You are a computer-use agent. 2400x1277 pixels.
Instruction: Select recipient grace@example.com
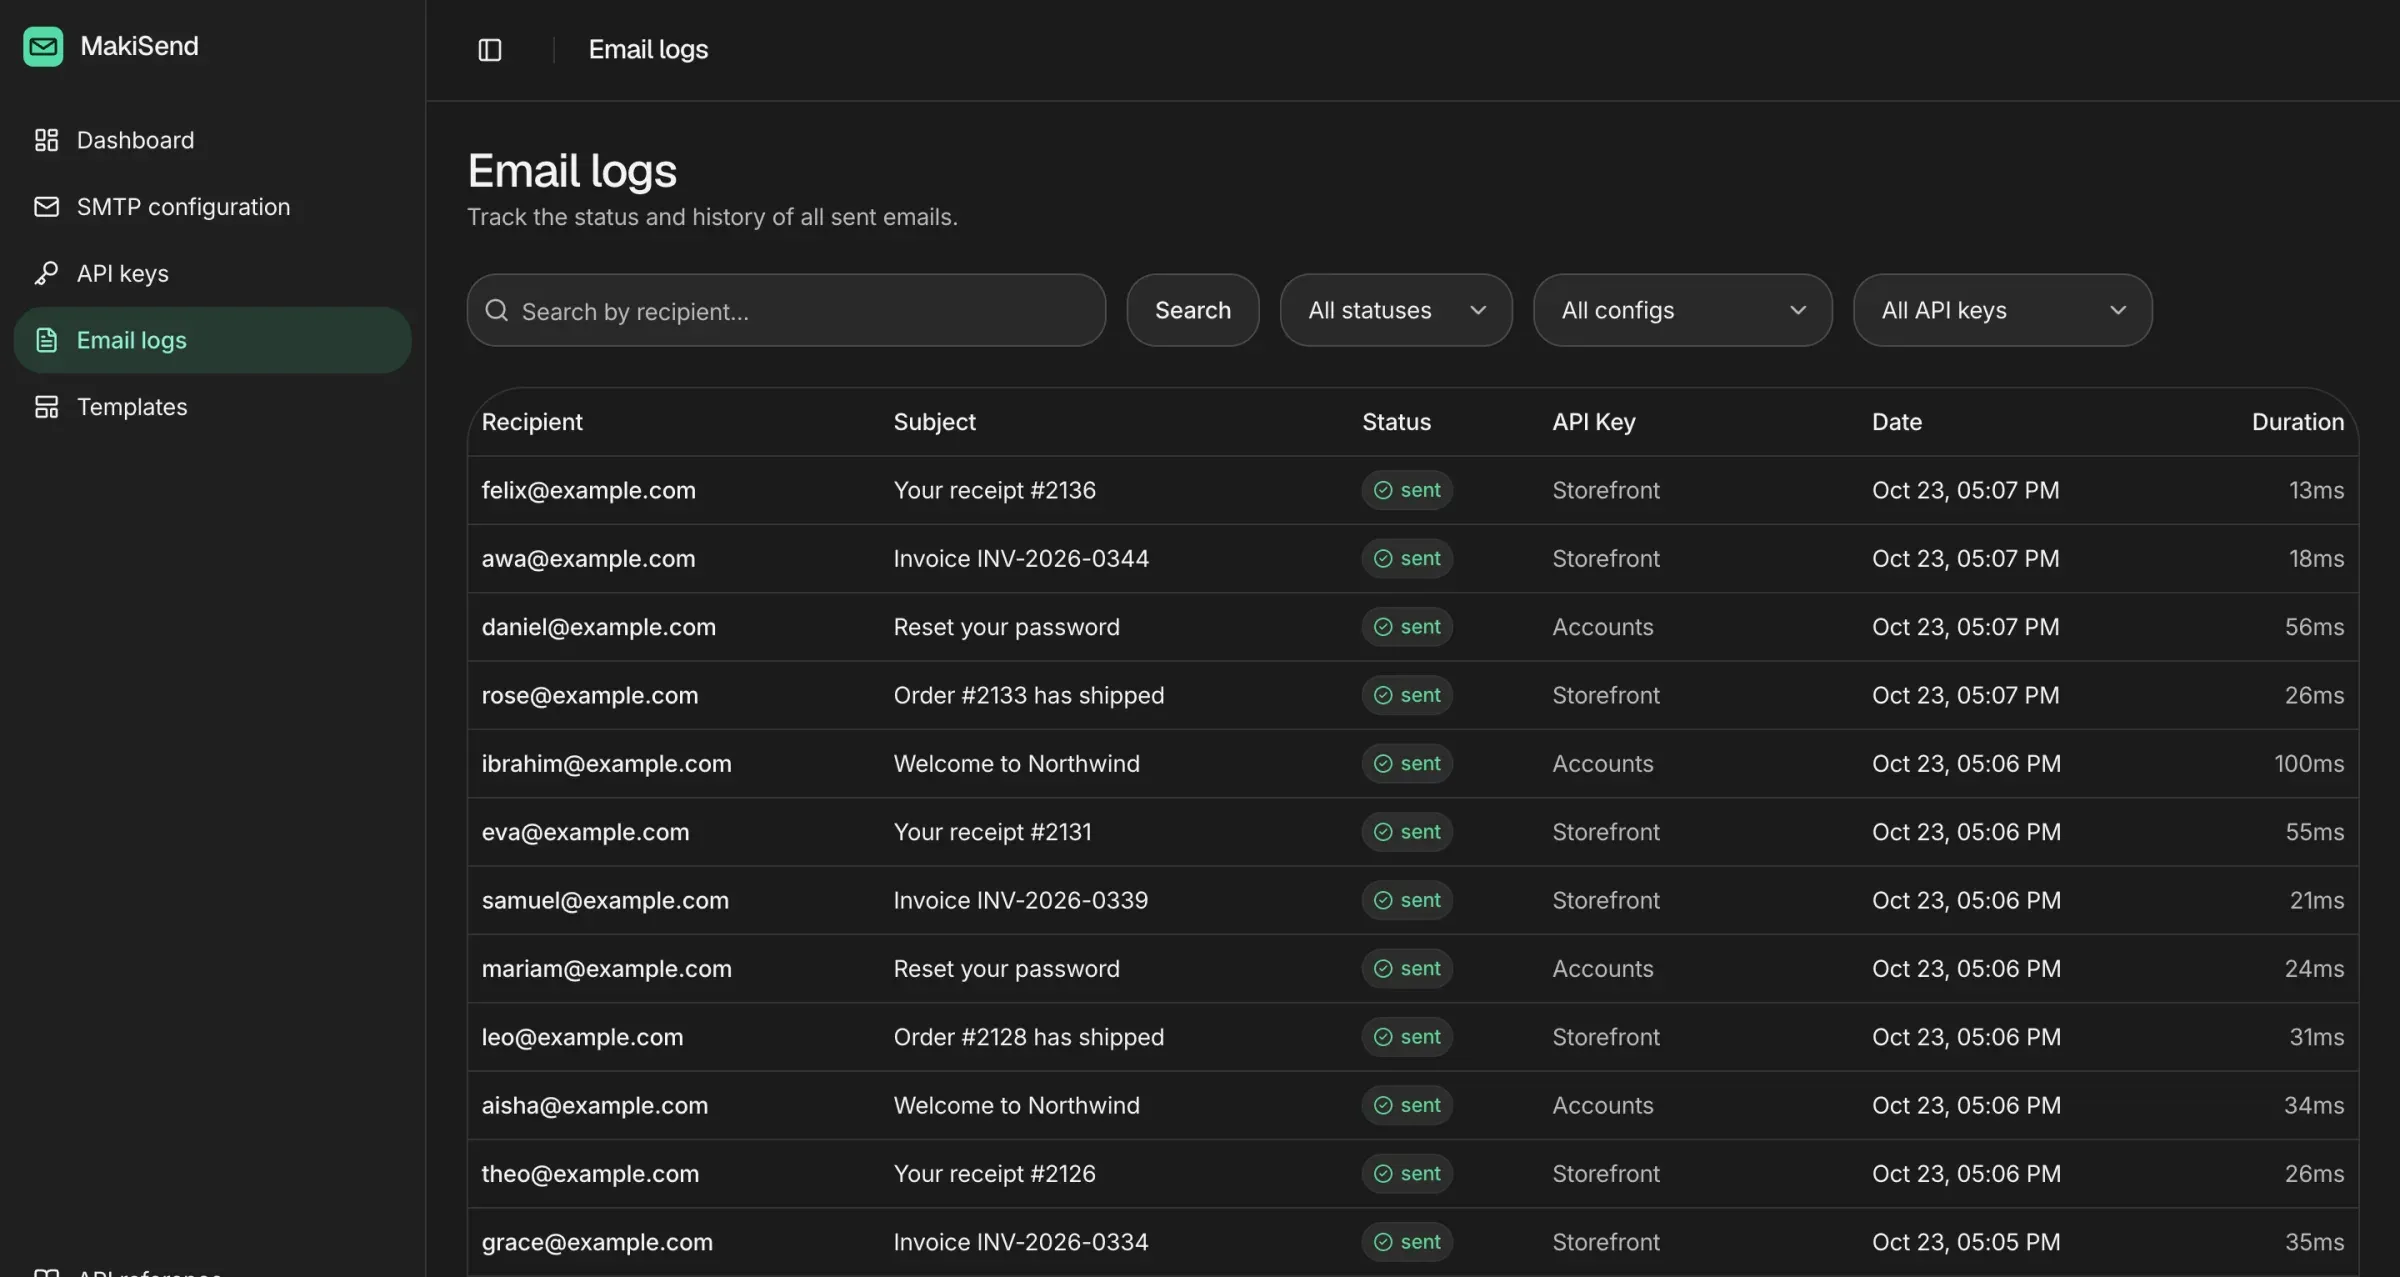click(x=597, y=1242)
